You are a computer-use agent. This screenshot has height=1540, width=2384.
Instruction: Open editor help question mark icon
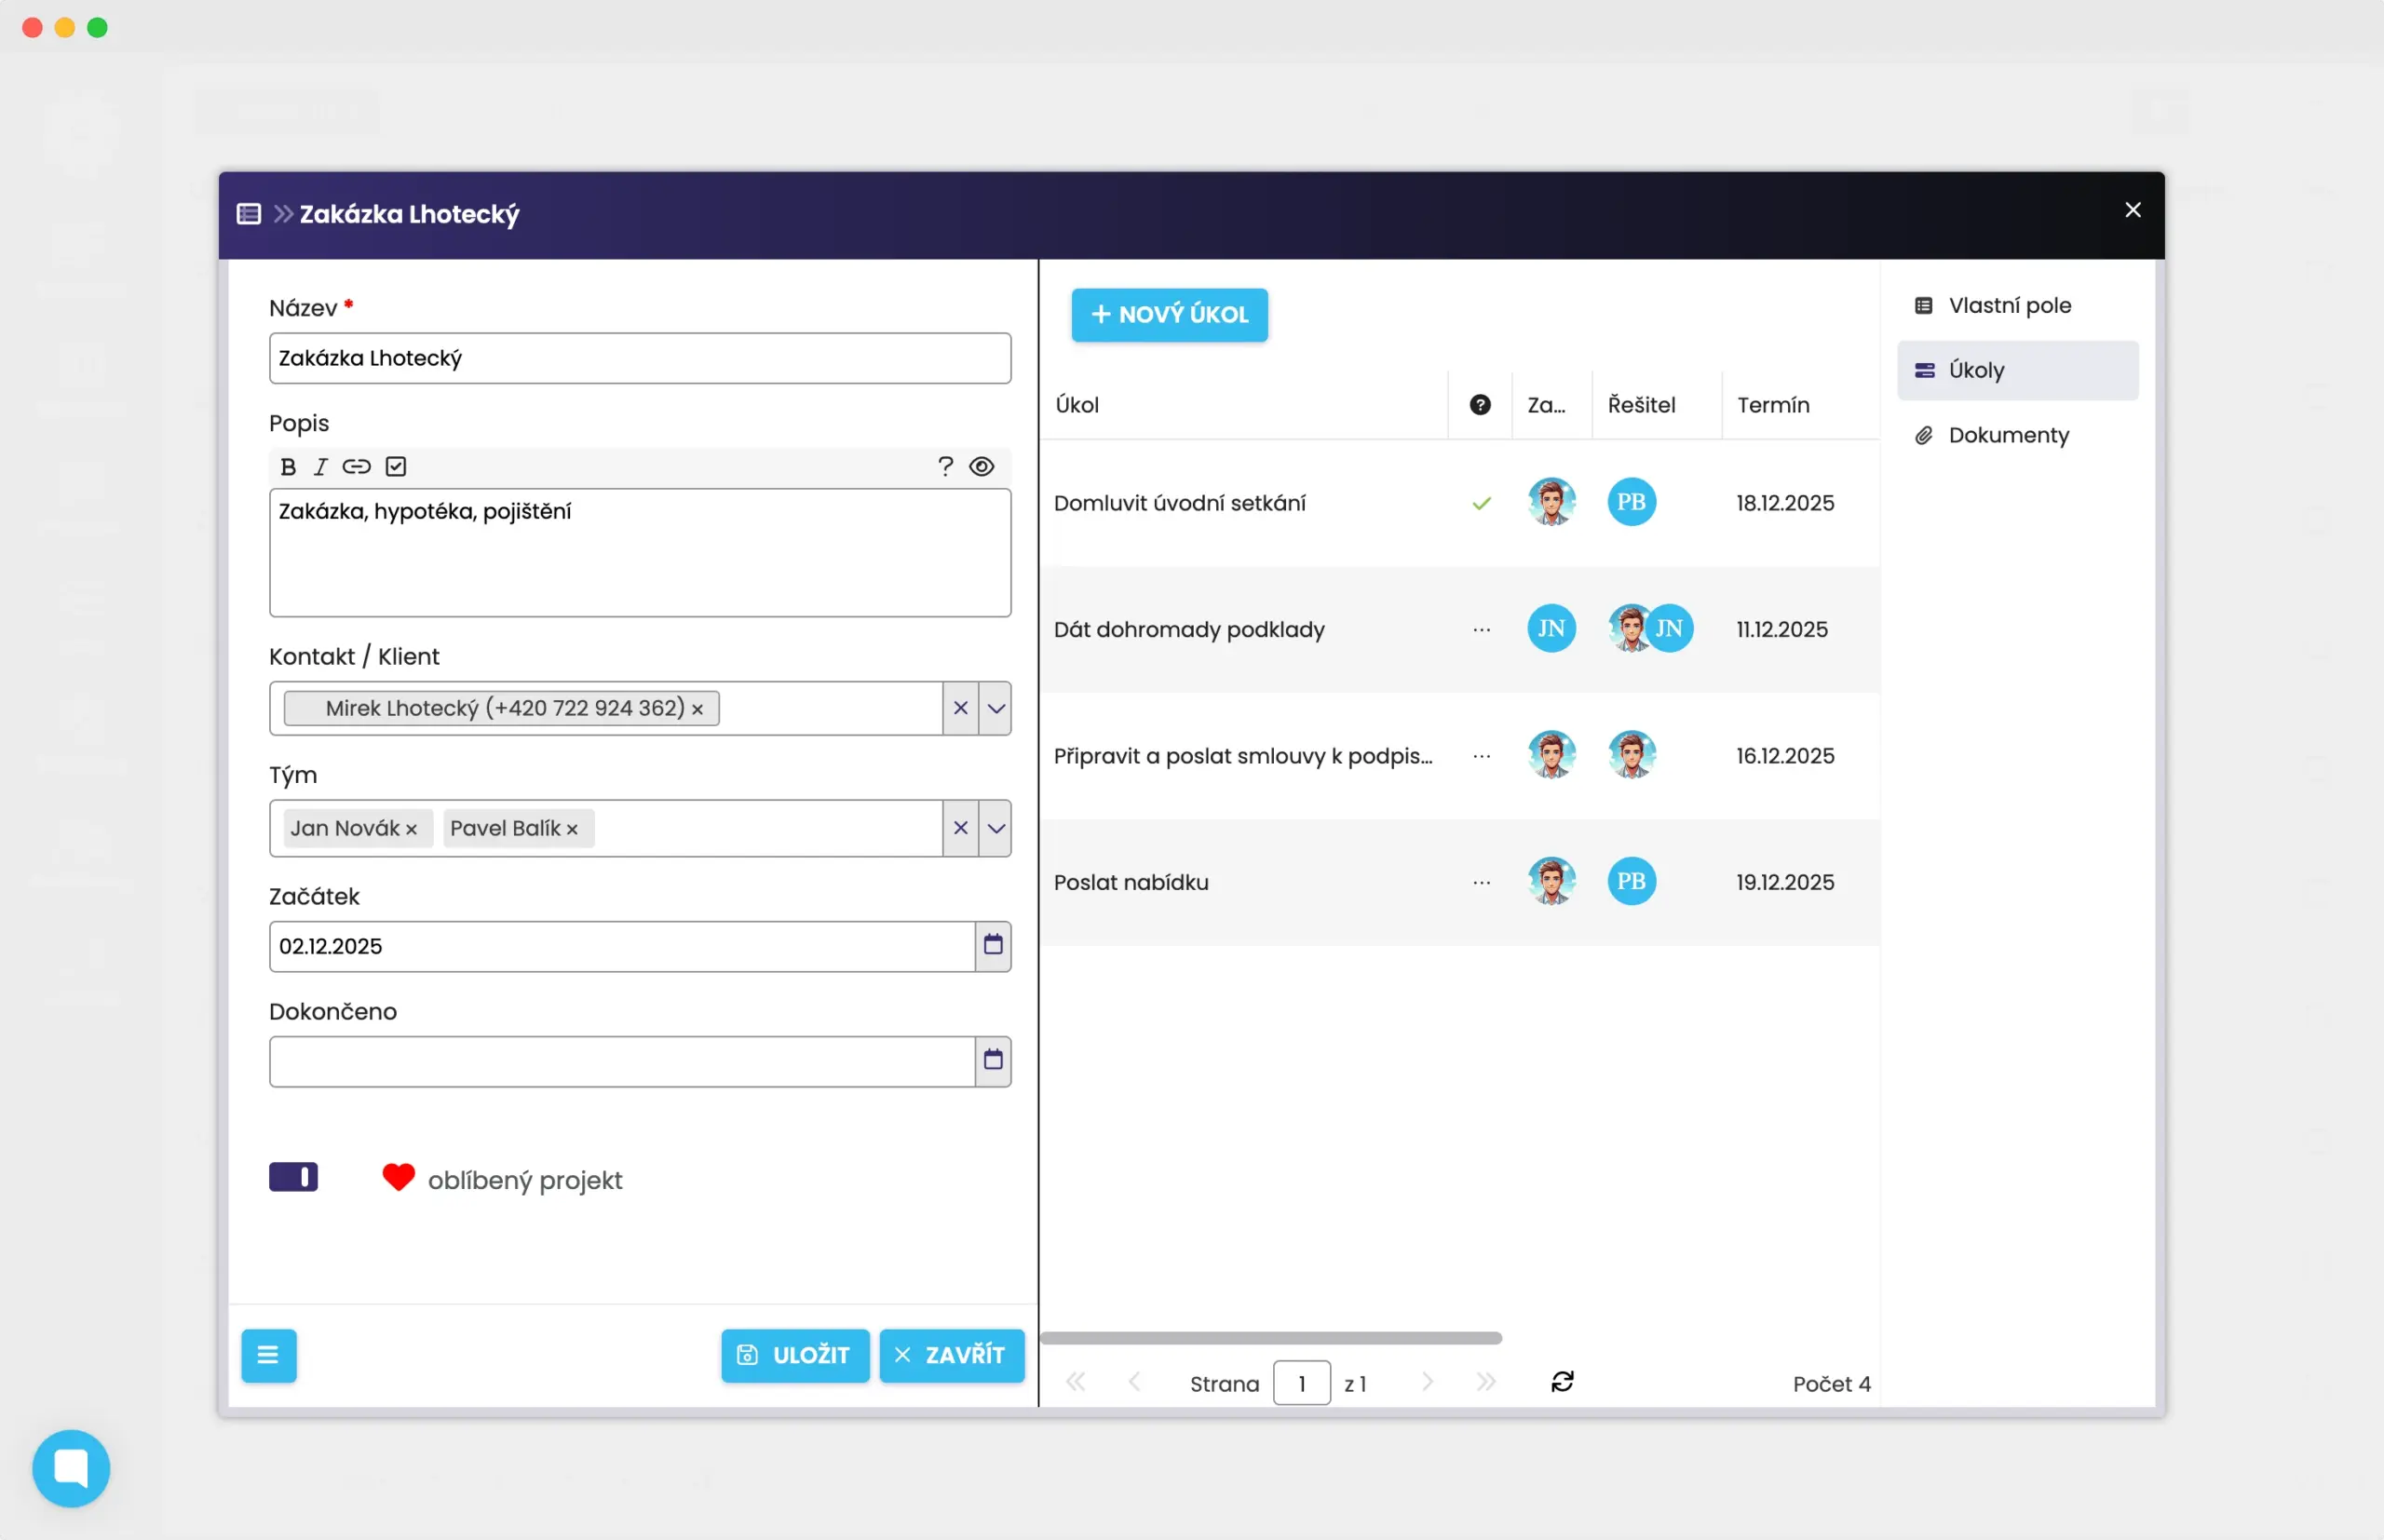(x=945, y=467)
